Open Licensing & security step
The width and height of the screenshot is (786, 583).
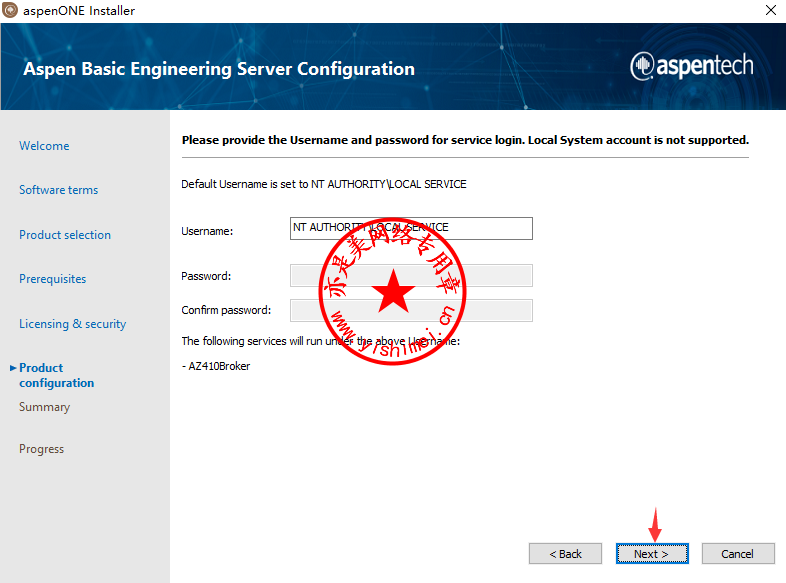pyautogui.click(x=73, y=324)
